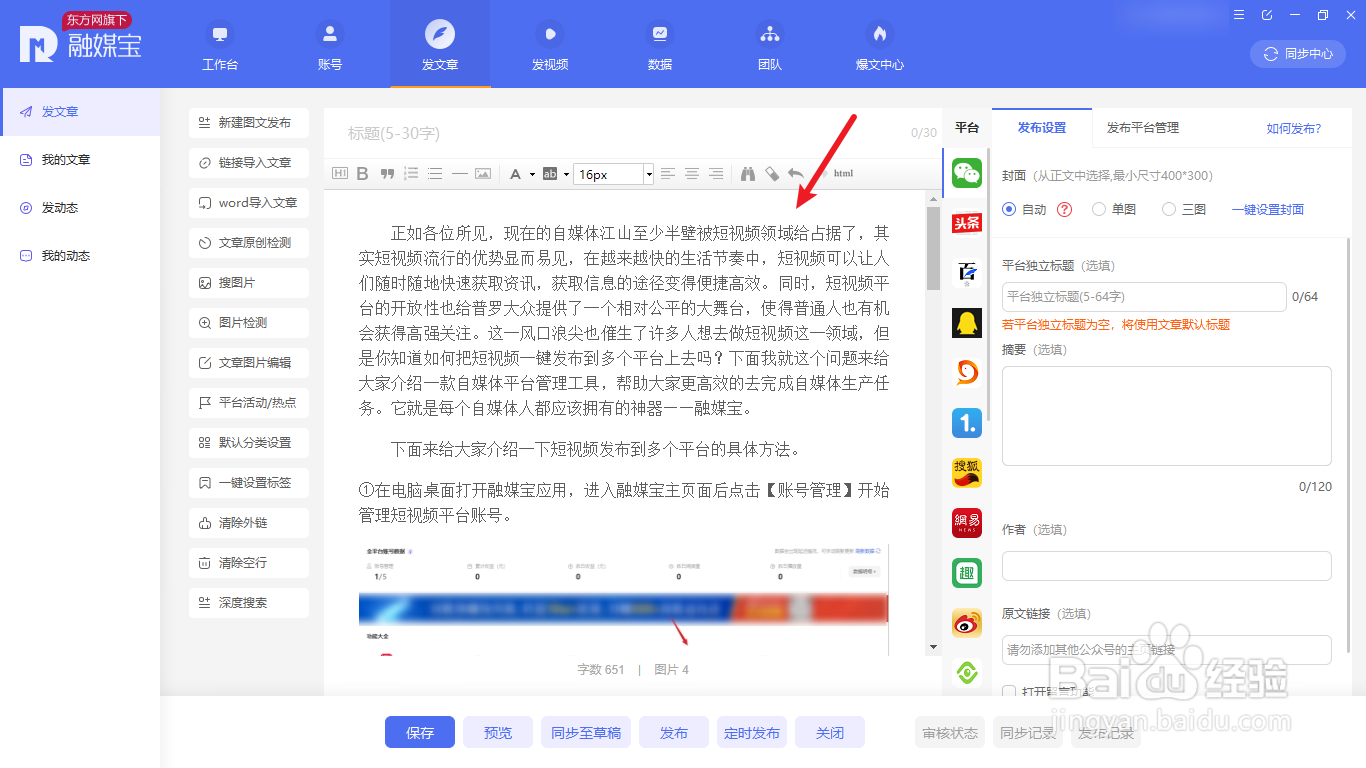Focus the 摘要 summary text area

point(1167,416)
